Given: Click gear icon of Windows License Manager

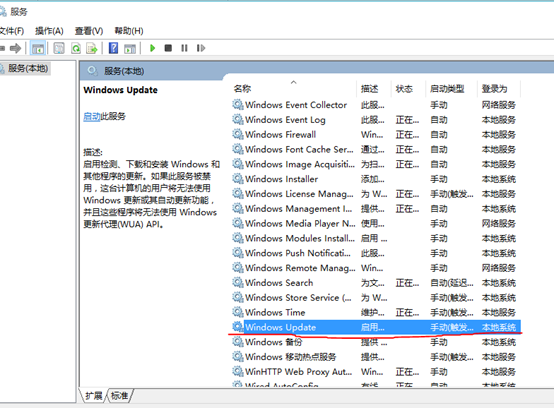Looking at the screenshot, I should [x=238, y=194].
